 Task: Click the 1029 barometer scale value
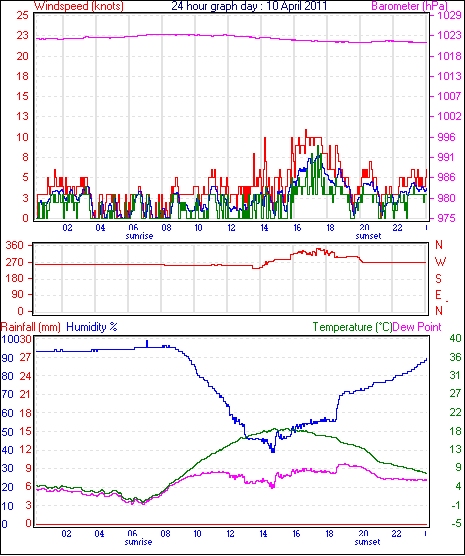click(x=449, y=15)
